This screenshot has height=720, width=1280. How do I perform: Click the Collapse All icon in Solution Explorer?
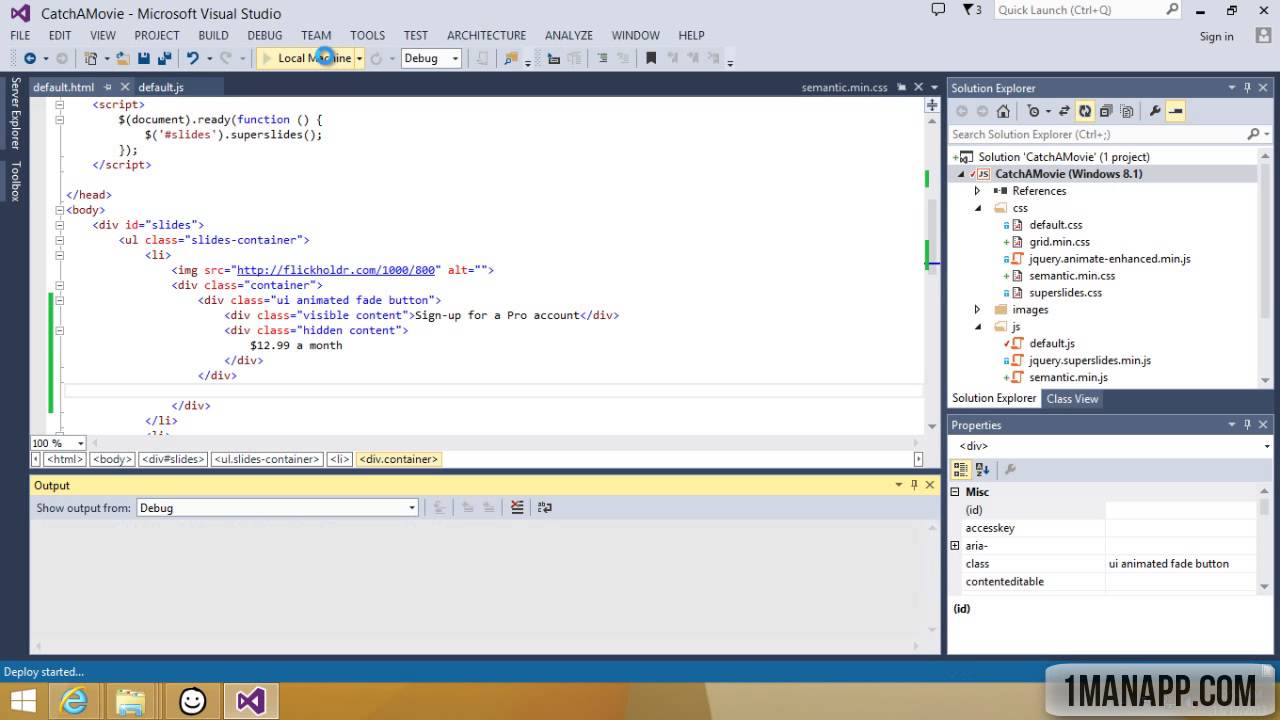[1106, 111]
